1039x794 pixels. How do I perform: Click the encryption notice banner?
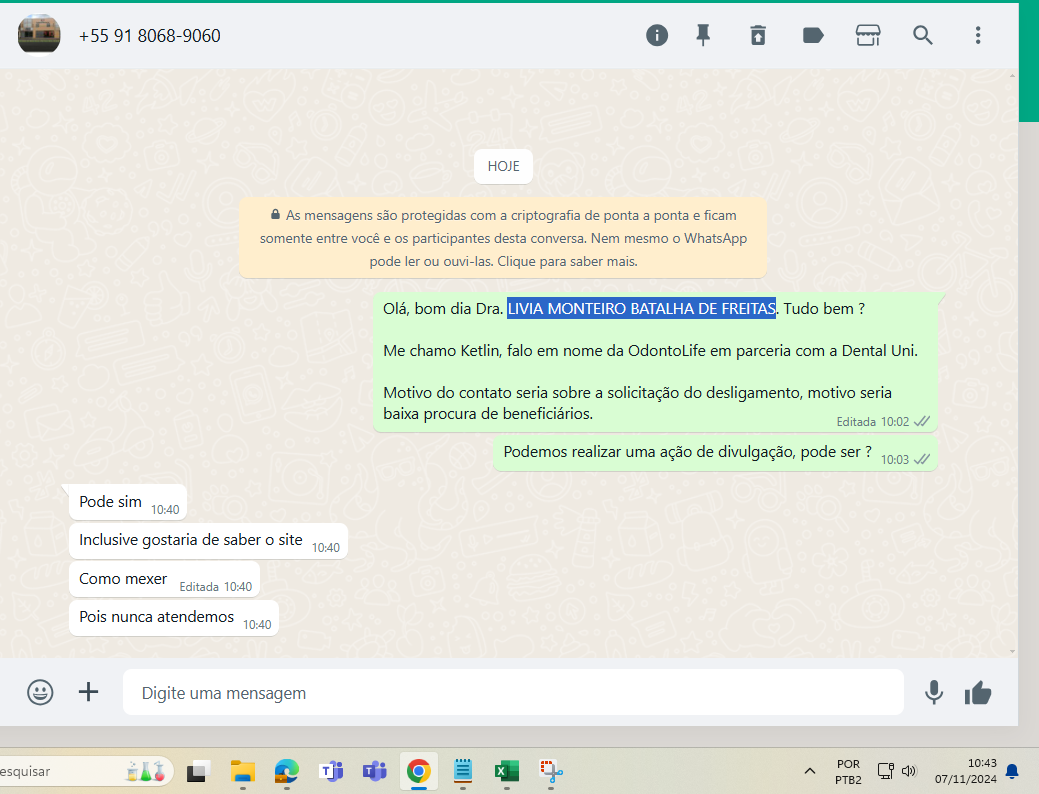pos(503,238)
